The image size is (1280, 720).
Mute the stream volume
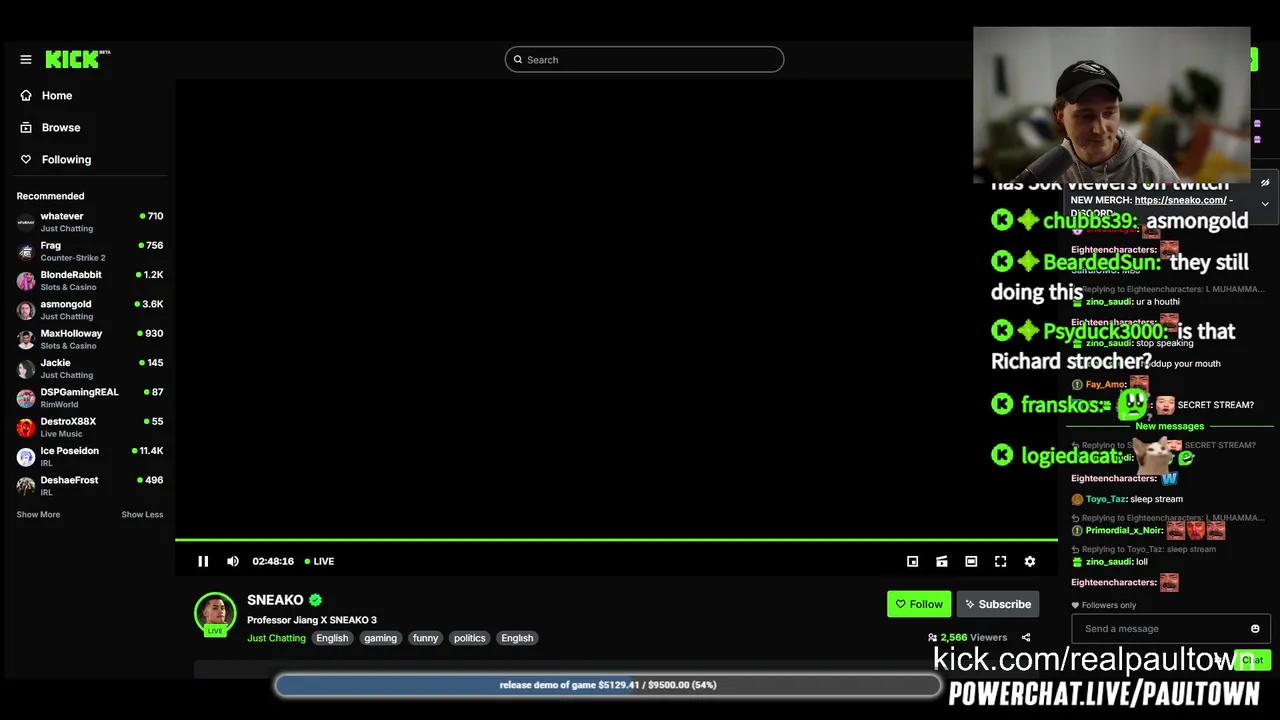tap(233, 562)
